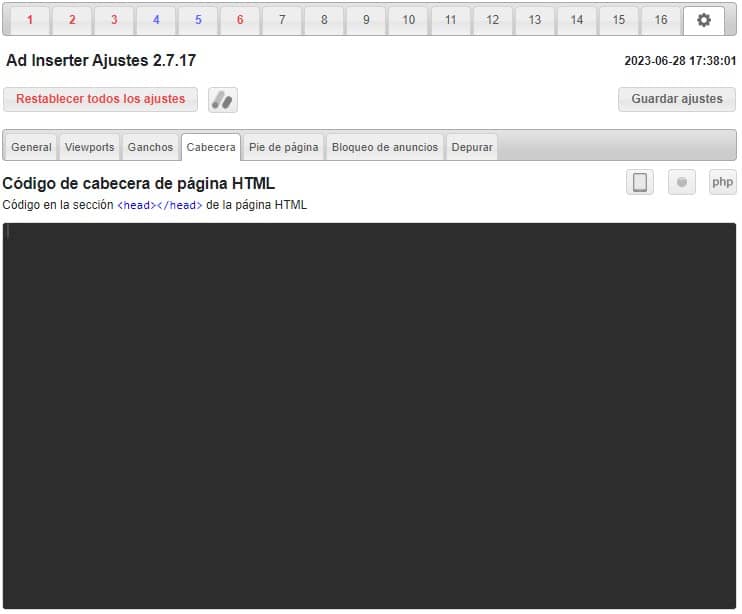Toggle the rotation/blocks pills icon button
This screenshot has width=742, height=614.
point(222,100)
